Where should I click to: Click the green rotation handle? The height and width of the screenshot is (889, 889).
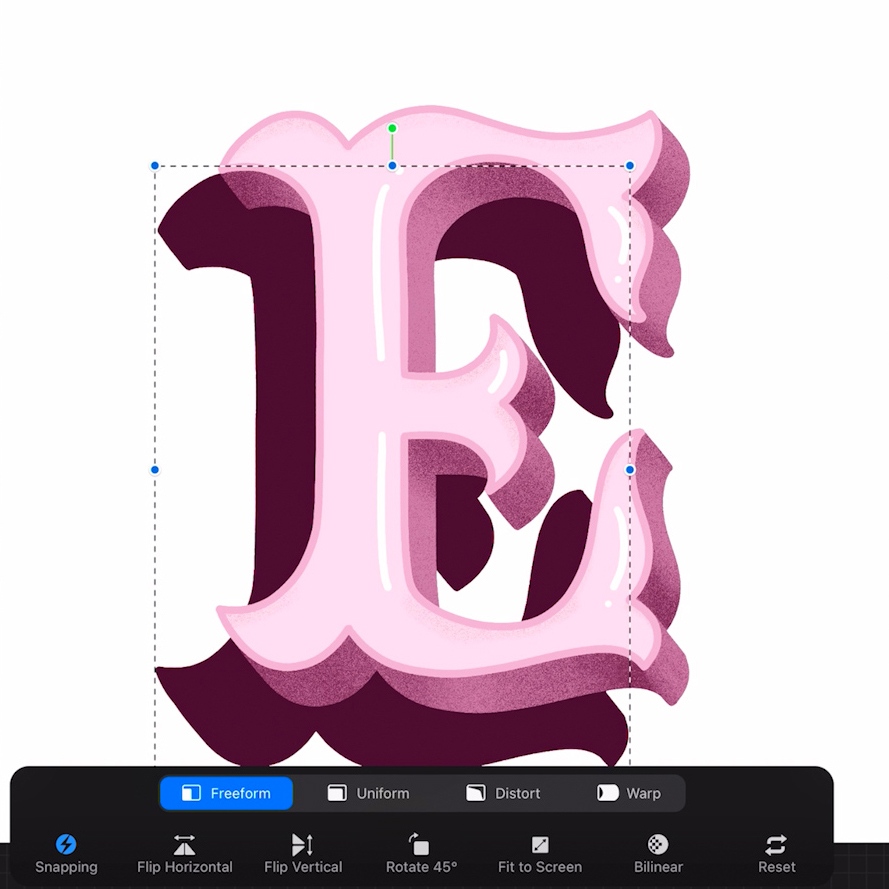pos(392,129)
